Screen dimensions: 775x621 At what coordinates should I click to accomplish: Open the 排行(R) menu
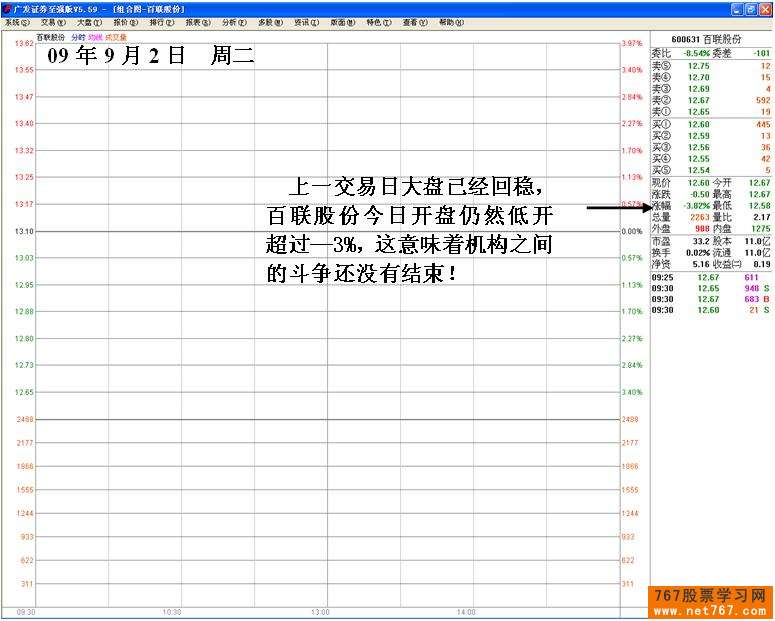tap(162, 23)
